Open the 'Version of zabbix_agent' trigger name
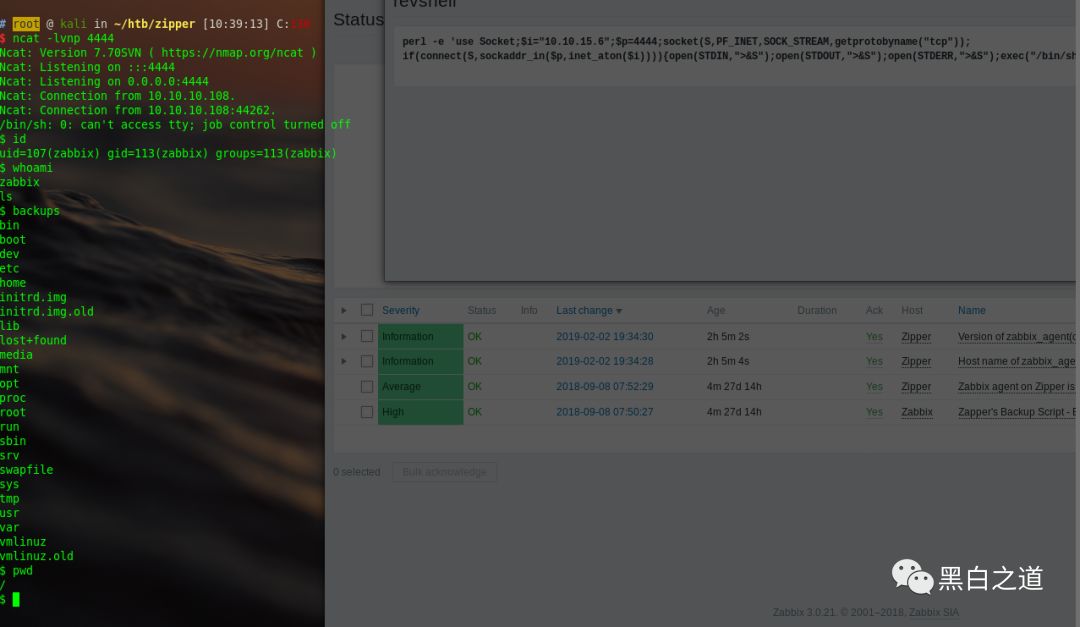This screenshot has width=1080, height=627. pos(1016,336)
